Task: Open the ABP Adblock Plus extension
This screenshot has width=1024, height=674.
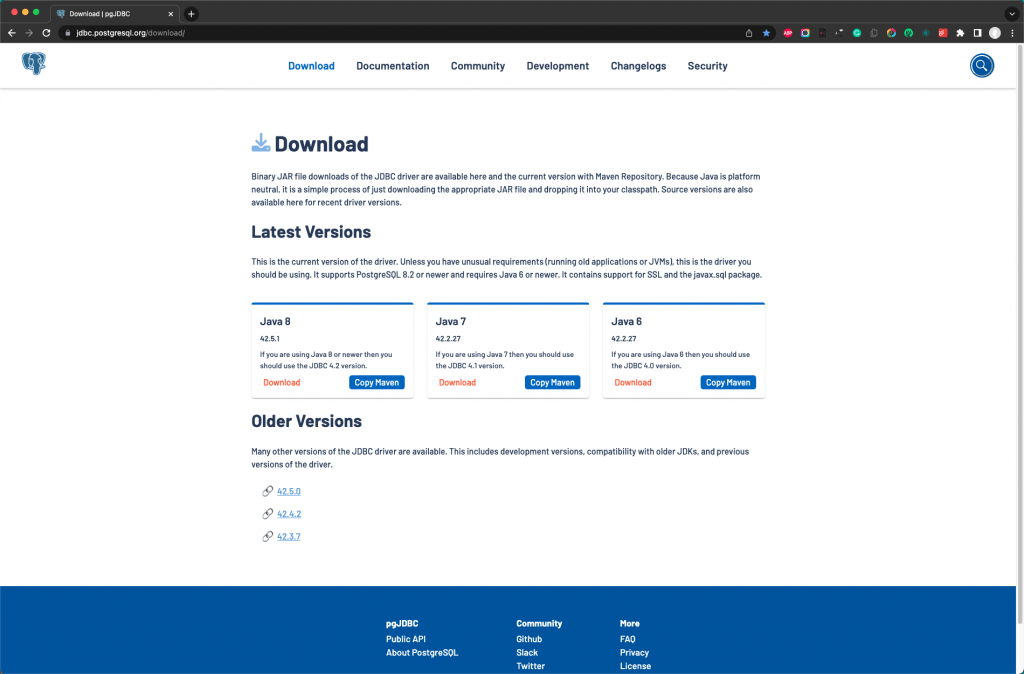Action: coord(788,33)
